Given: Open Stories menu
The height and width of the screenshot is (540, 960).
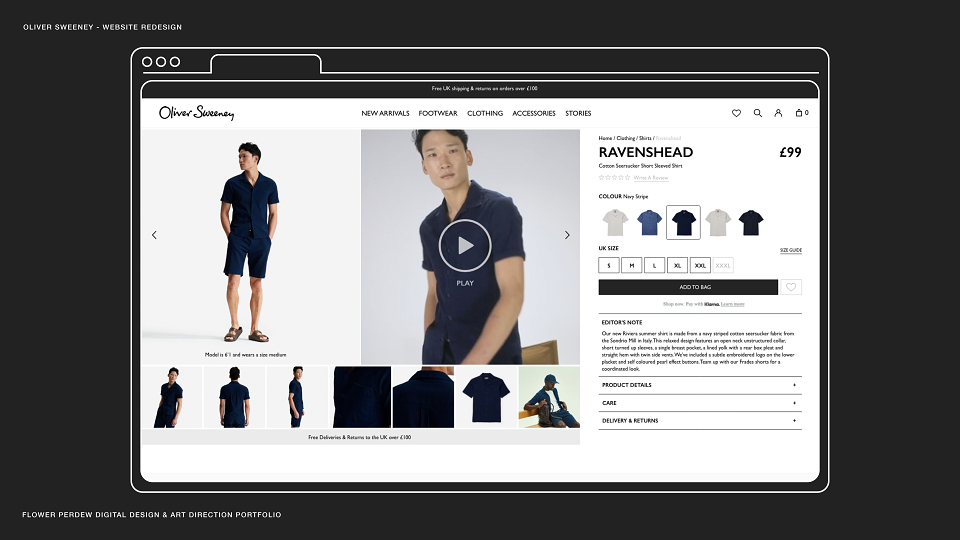Looking at the screenshot, I should tap(578, 113).
